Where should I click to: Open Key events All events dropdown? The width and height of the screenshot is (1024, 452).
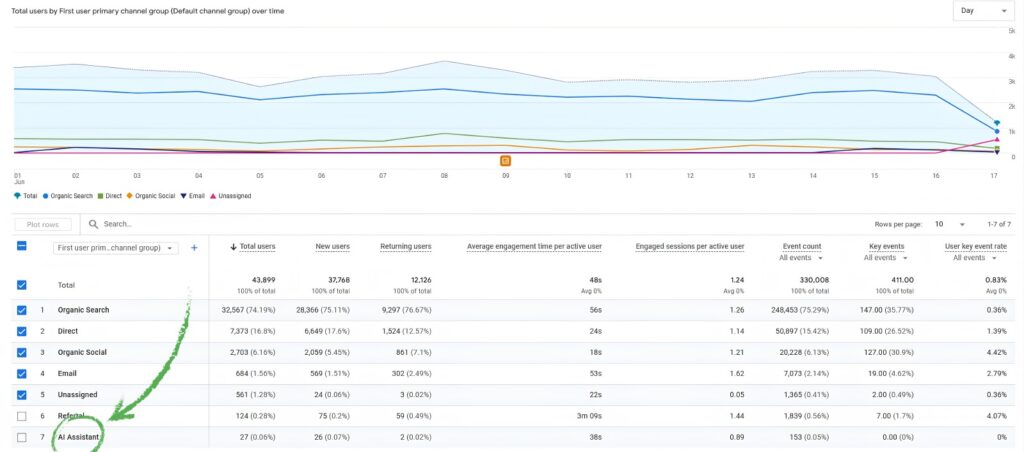886,258
